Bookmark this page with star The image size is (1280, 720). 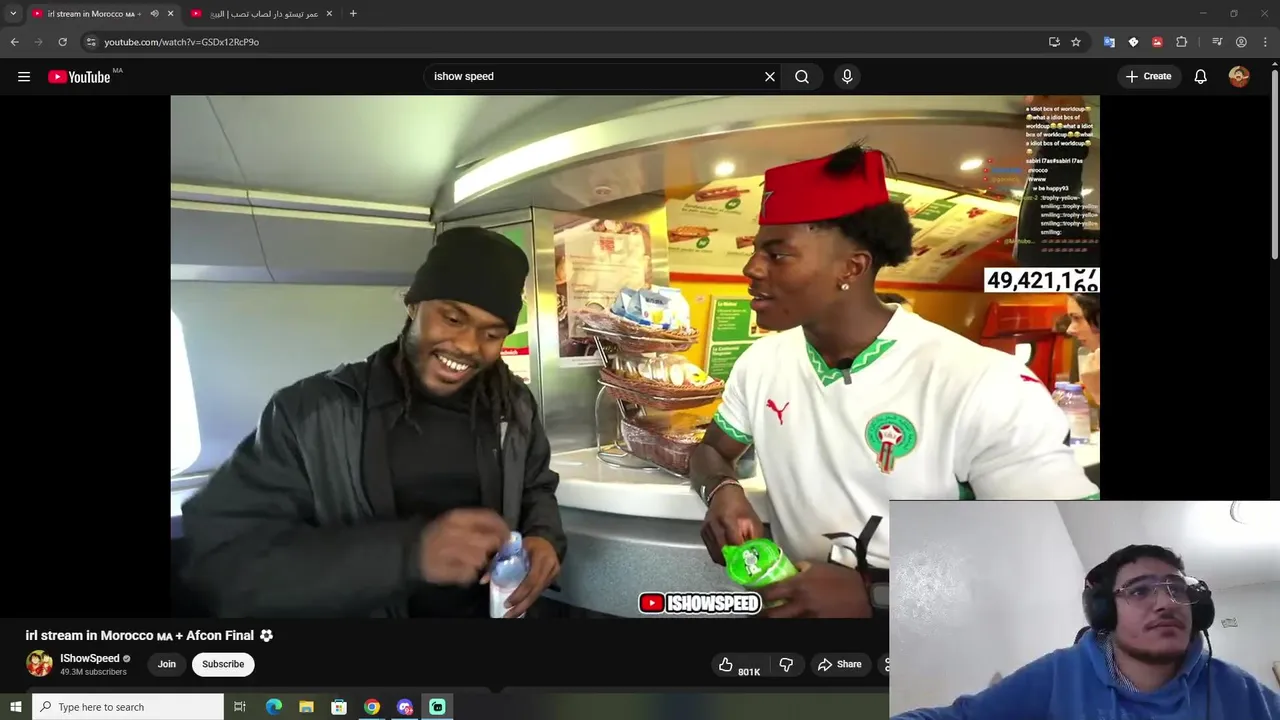coord(1076,42)
